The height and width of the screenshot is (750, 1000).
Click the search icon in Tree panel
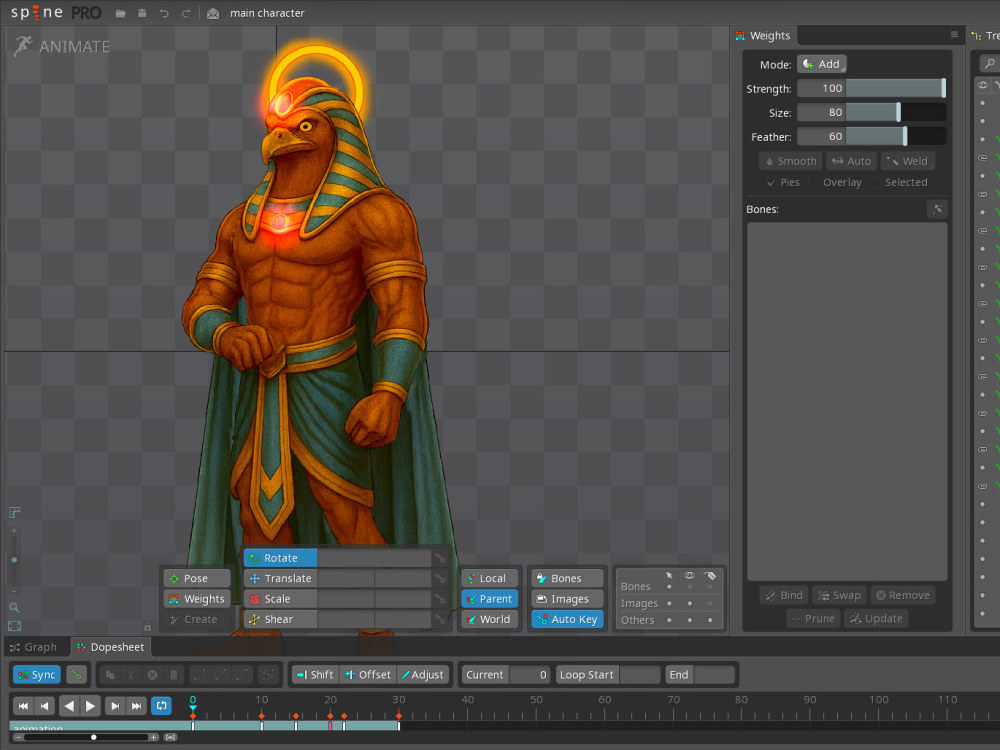pos(989,63)
